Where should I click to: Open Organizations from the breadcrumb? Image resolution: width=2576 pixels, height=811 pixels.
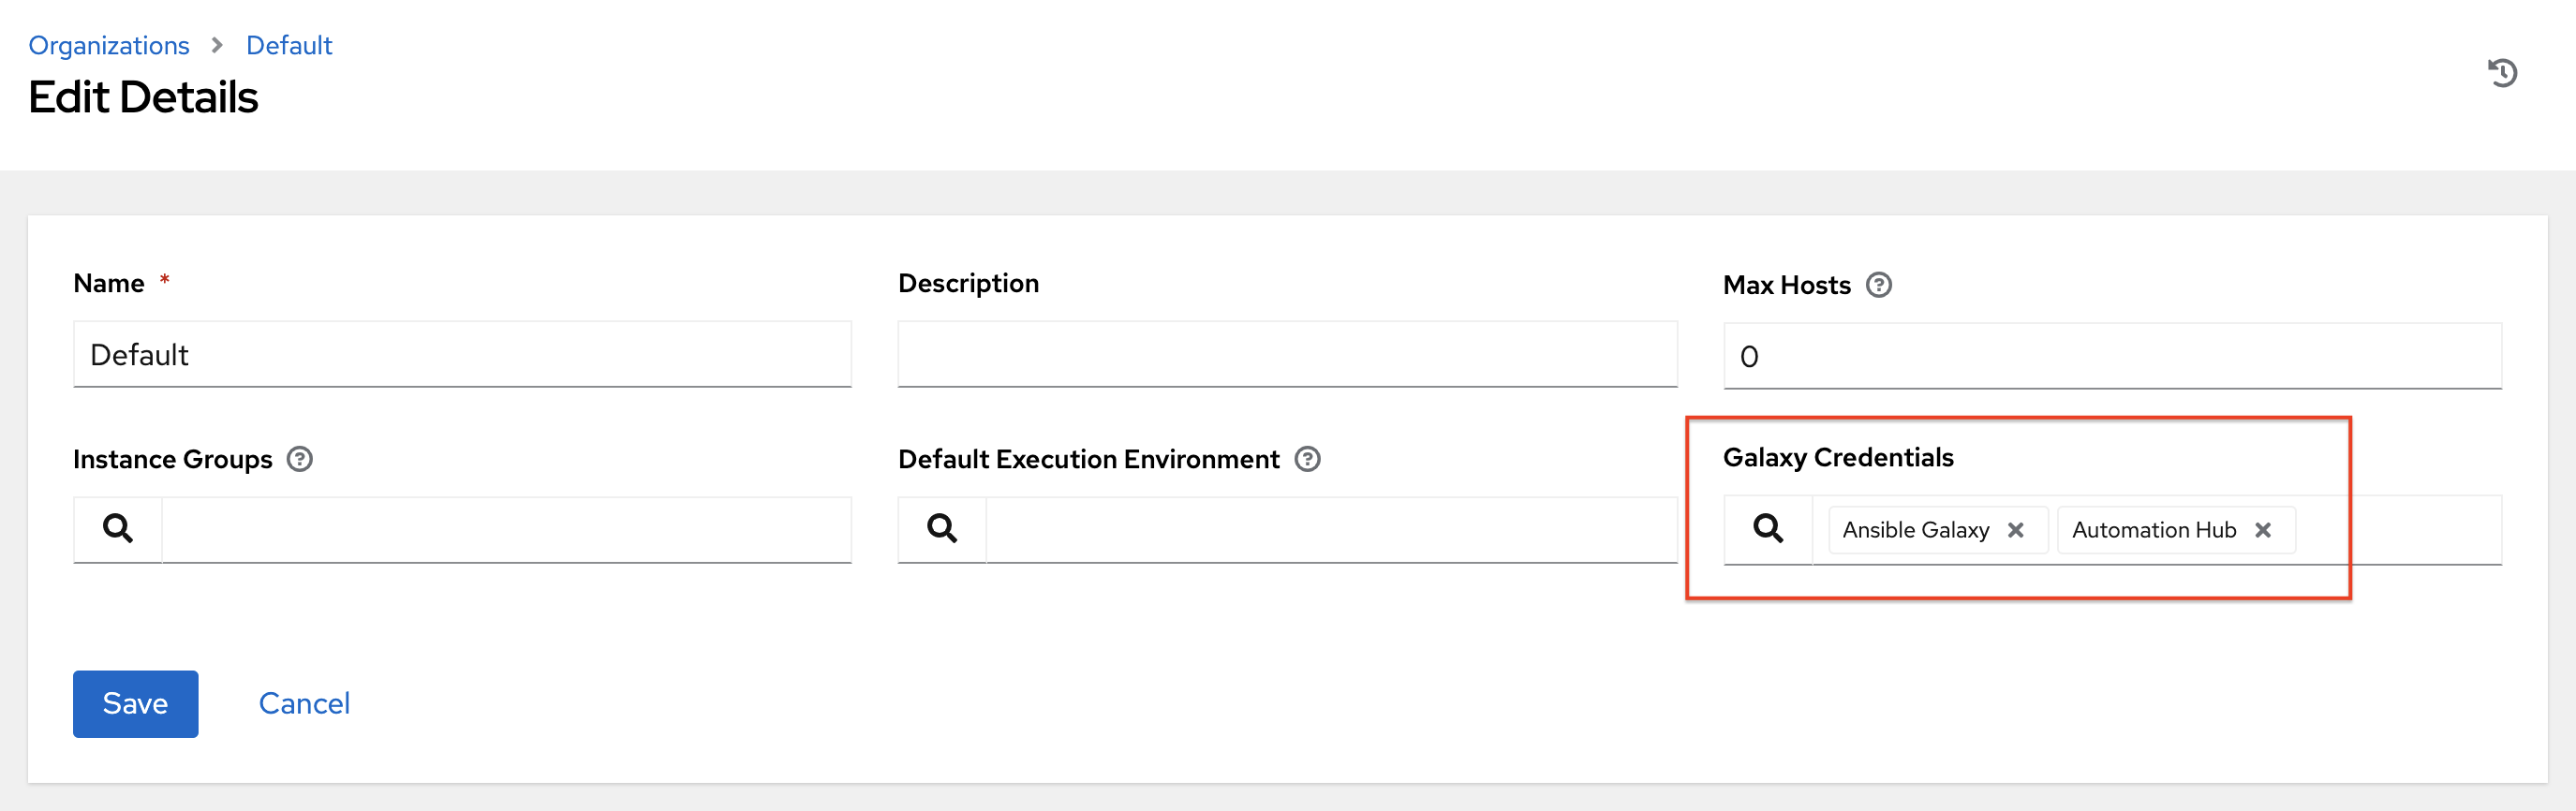tap(109, 45)
